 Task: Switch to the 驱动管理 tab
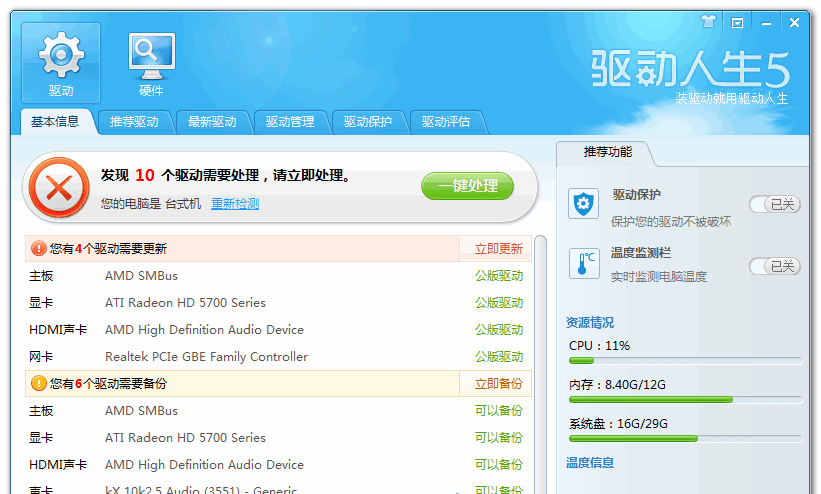290,122
